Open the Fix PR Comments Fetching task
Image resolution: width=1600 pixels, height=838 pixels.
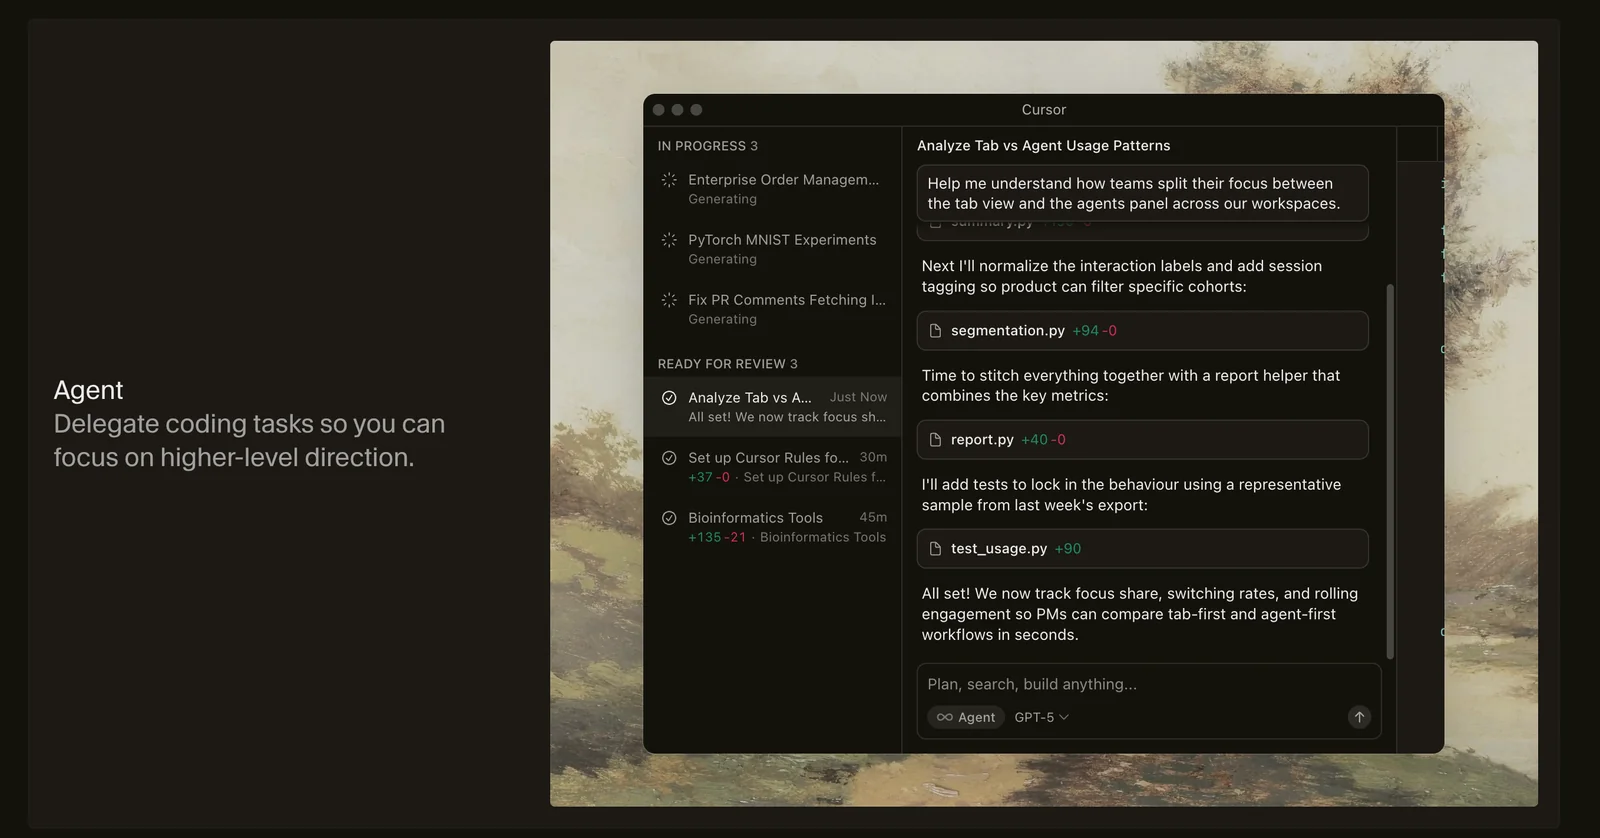click(772, 309)
